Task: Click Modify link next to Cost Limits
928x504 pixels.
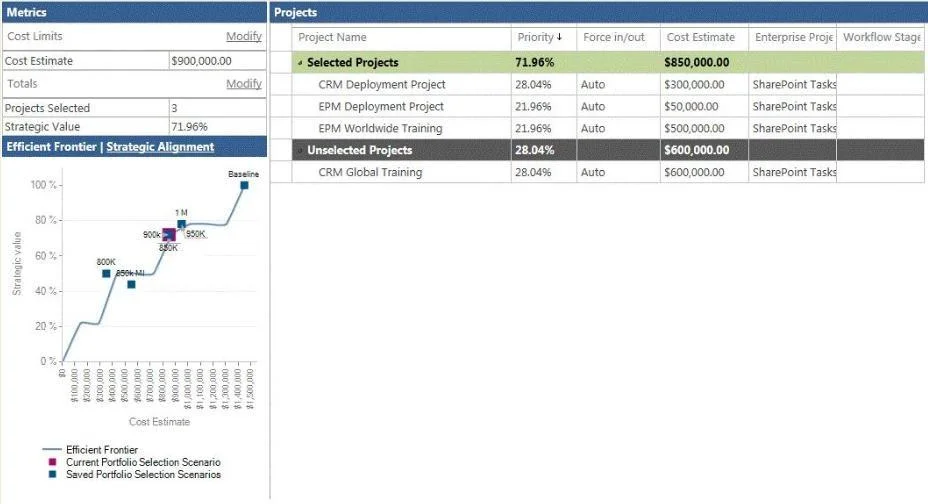Action: 244,36
